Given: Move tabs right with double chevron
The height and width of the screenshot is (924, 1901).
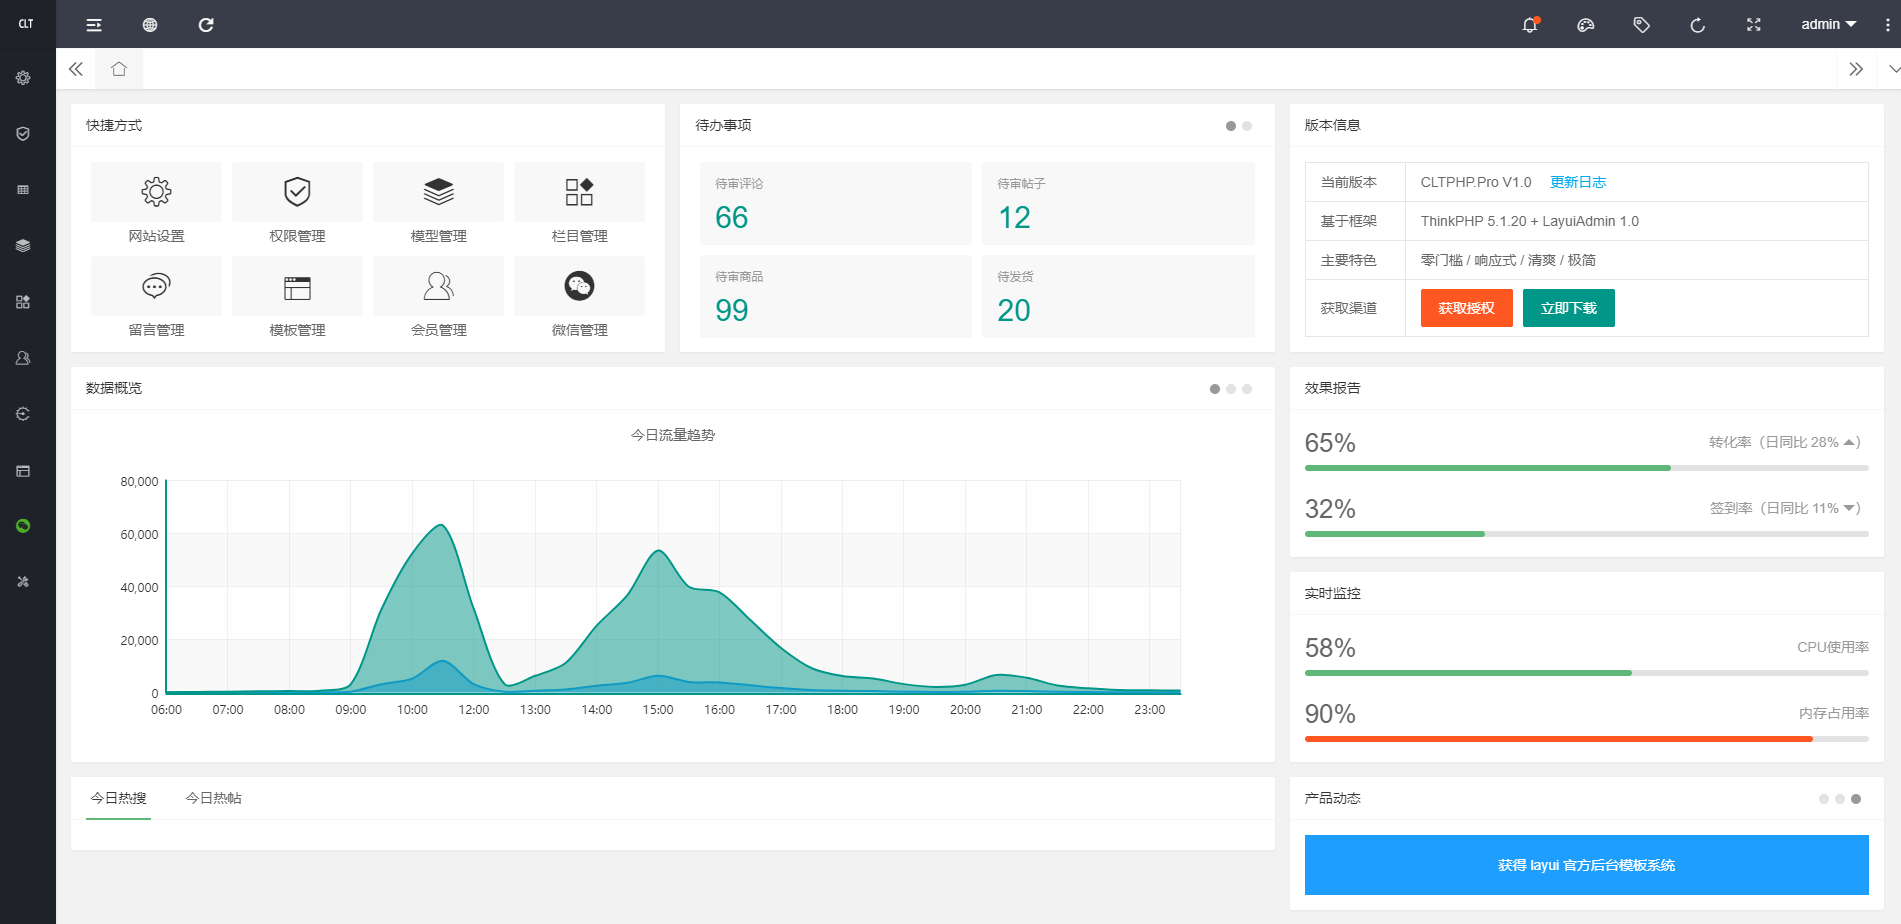Looking at the screenshot, I should [x=1856, y=69].
